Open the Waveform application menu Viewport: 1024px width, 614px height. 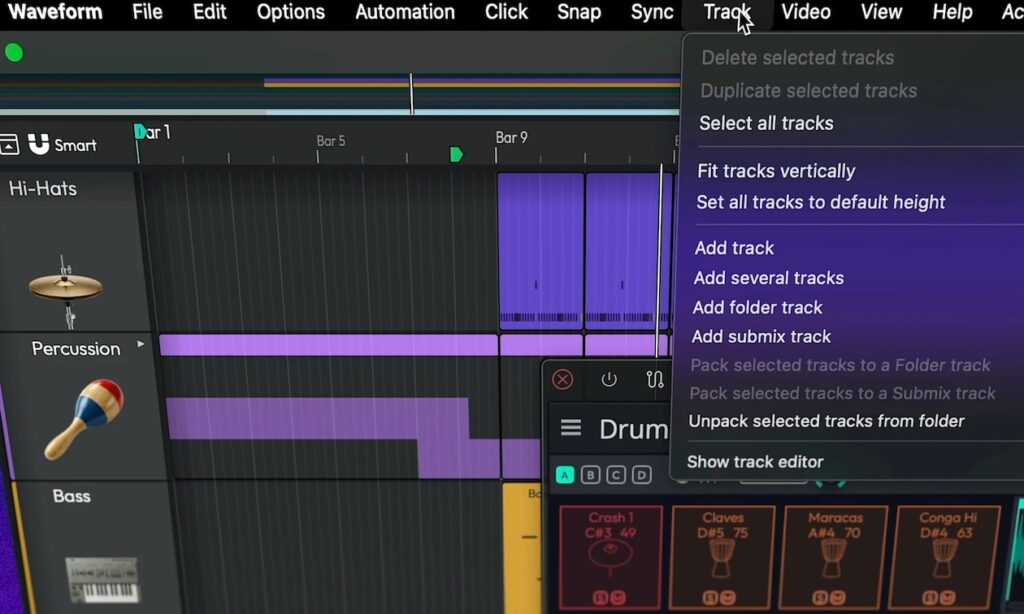click(55, 12)
